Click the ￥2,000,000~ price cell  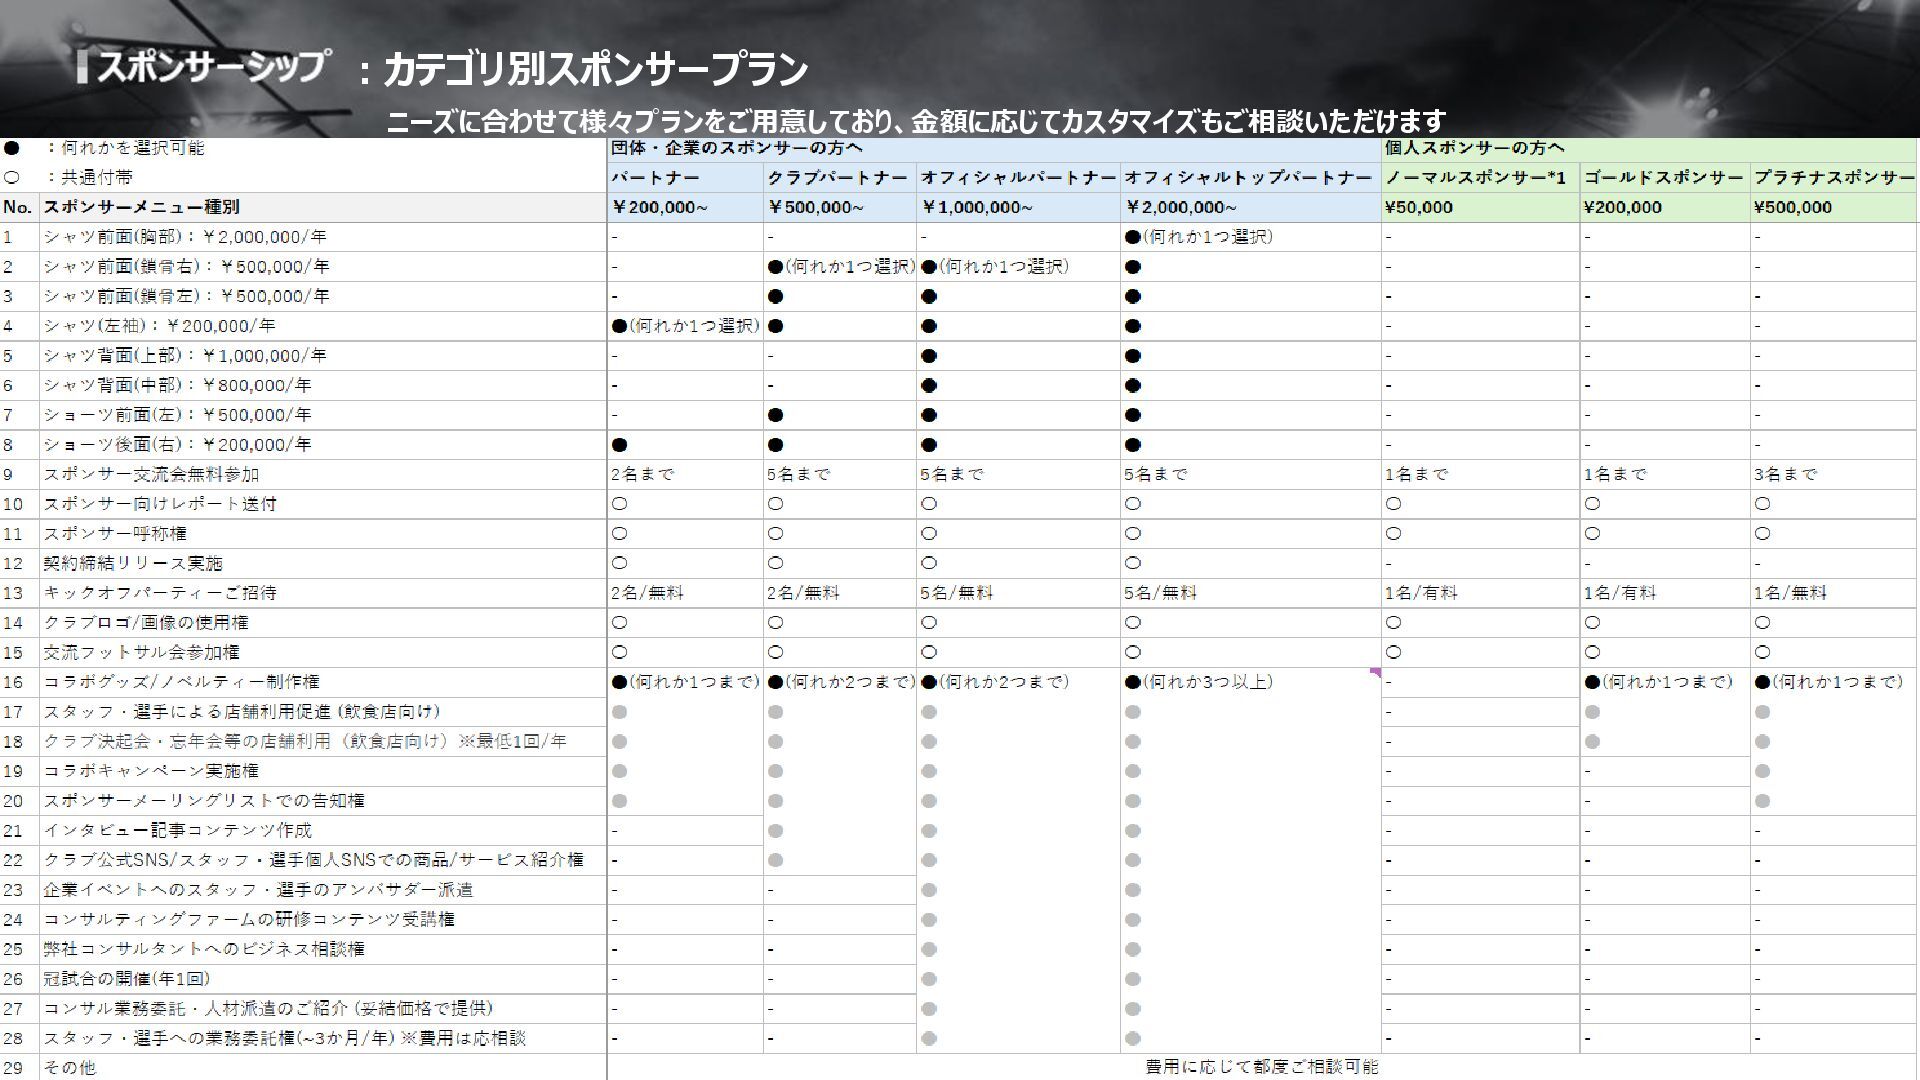[x=1181, y=207]
